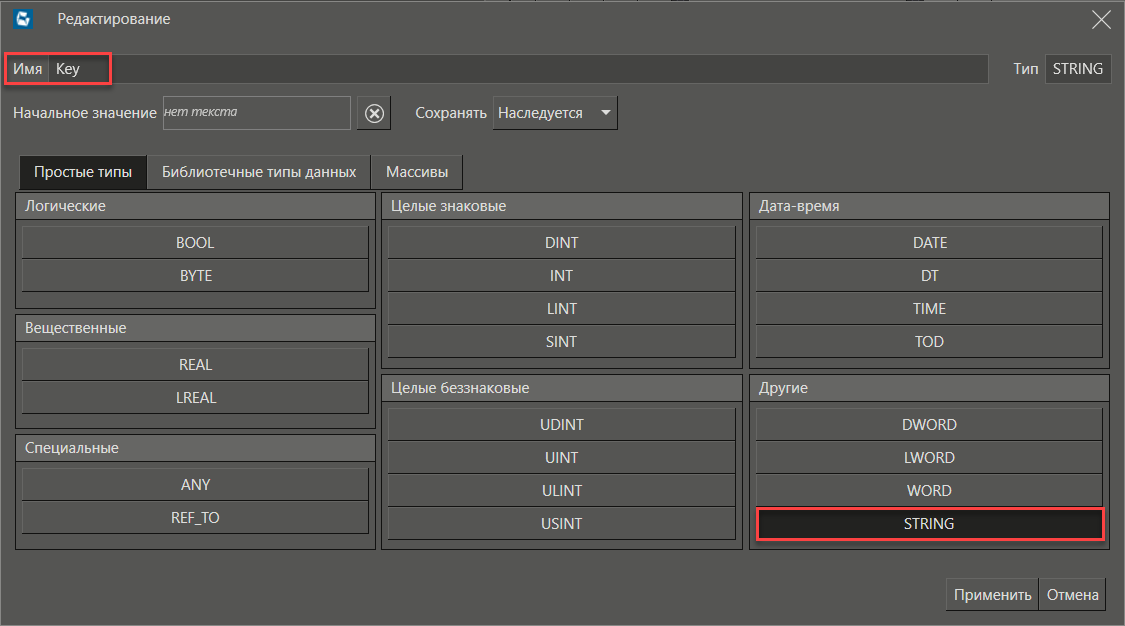Close the Редактирование dialog
The height and width of the screenshot is (626, 1125).
pos(1101,19)
